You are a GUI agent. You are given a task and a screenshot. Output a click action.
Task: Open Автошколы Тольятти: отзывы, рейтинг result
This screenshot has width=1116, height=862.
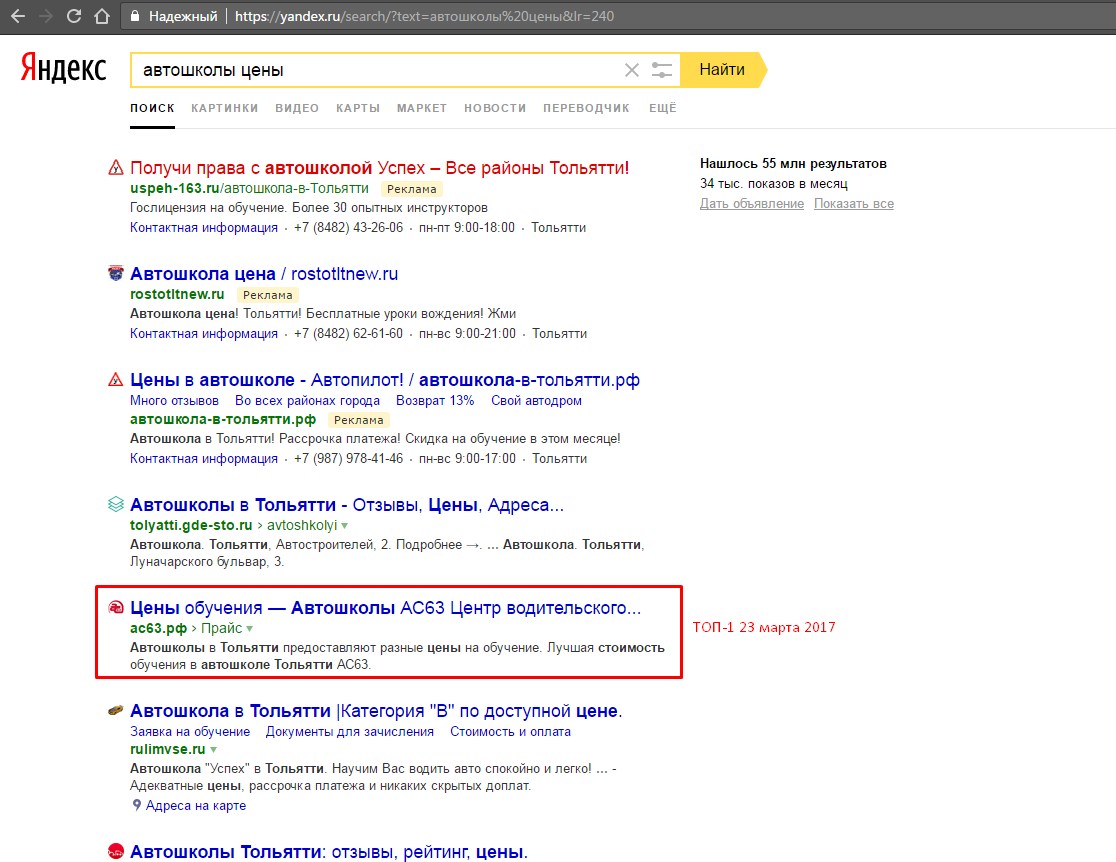coord(329,851)
